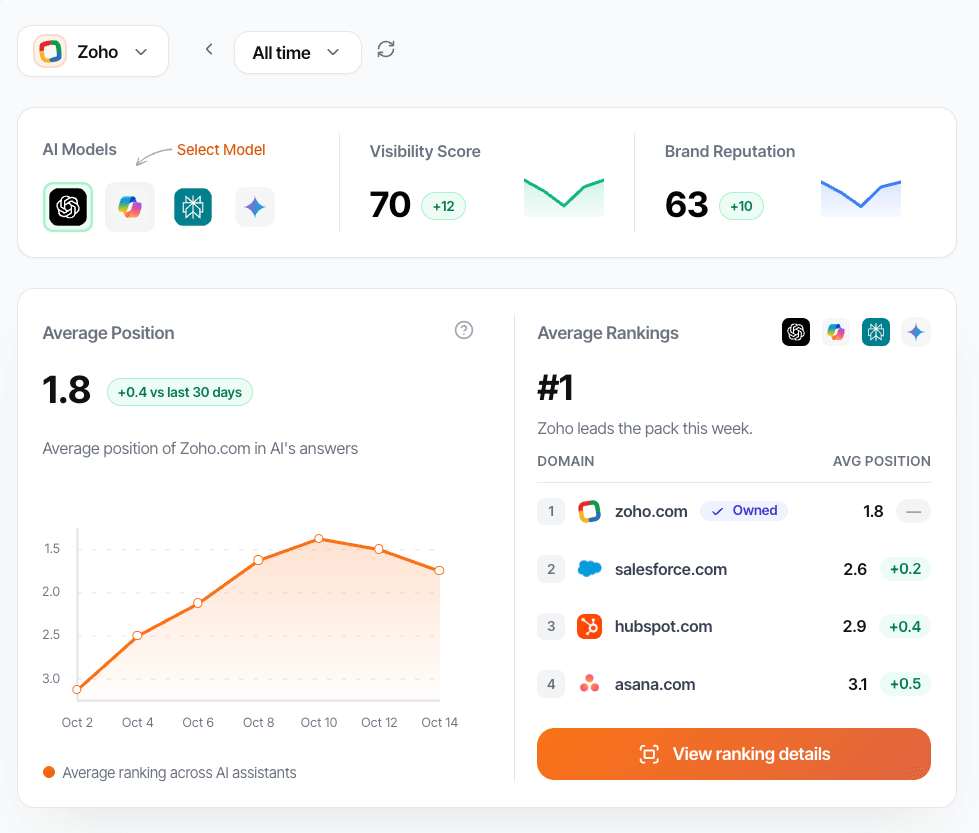Select the ChatGPT model in AI Models
Screen dimensions: 979x833
68,207
